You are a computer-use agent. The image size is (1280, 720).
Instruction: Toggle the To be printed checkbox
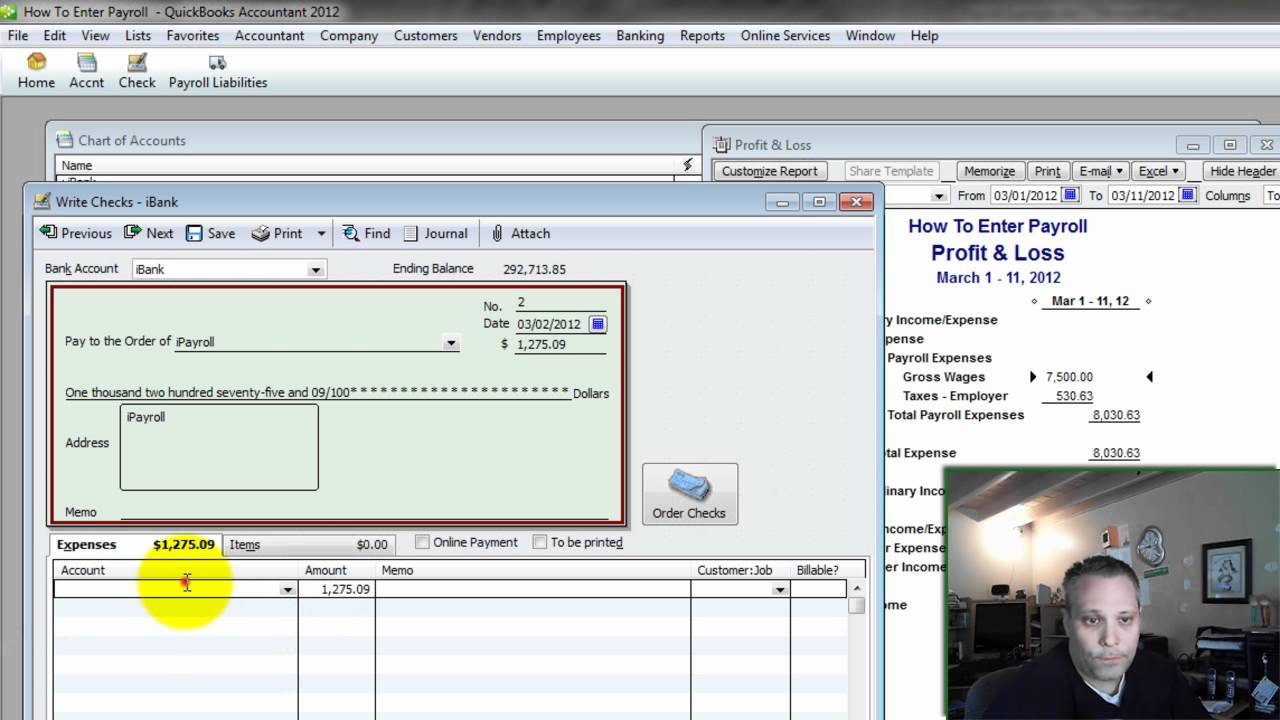(540, 542)
